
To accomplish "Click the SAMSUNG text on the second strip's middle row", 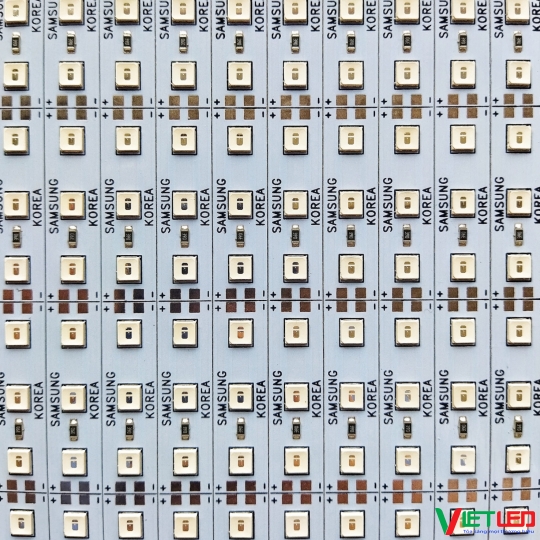I will pos(53,206).
